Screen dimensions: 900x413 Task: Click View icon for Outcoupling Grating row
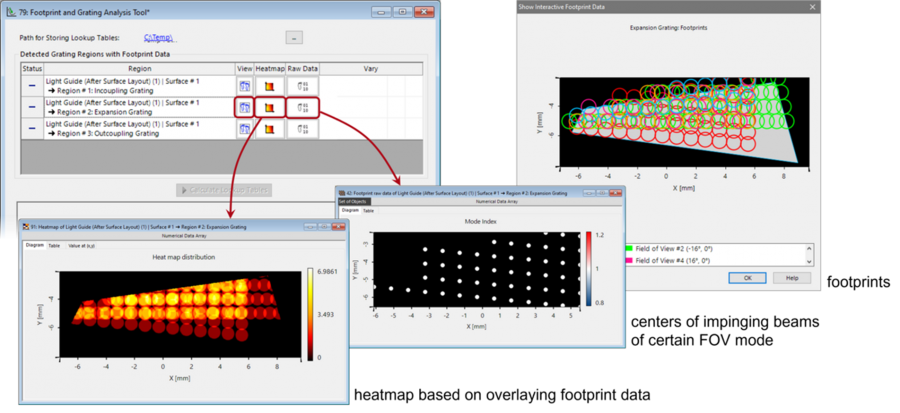pyautogui.click(x=244, y=128)
